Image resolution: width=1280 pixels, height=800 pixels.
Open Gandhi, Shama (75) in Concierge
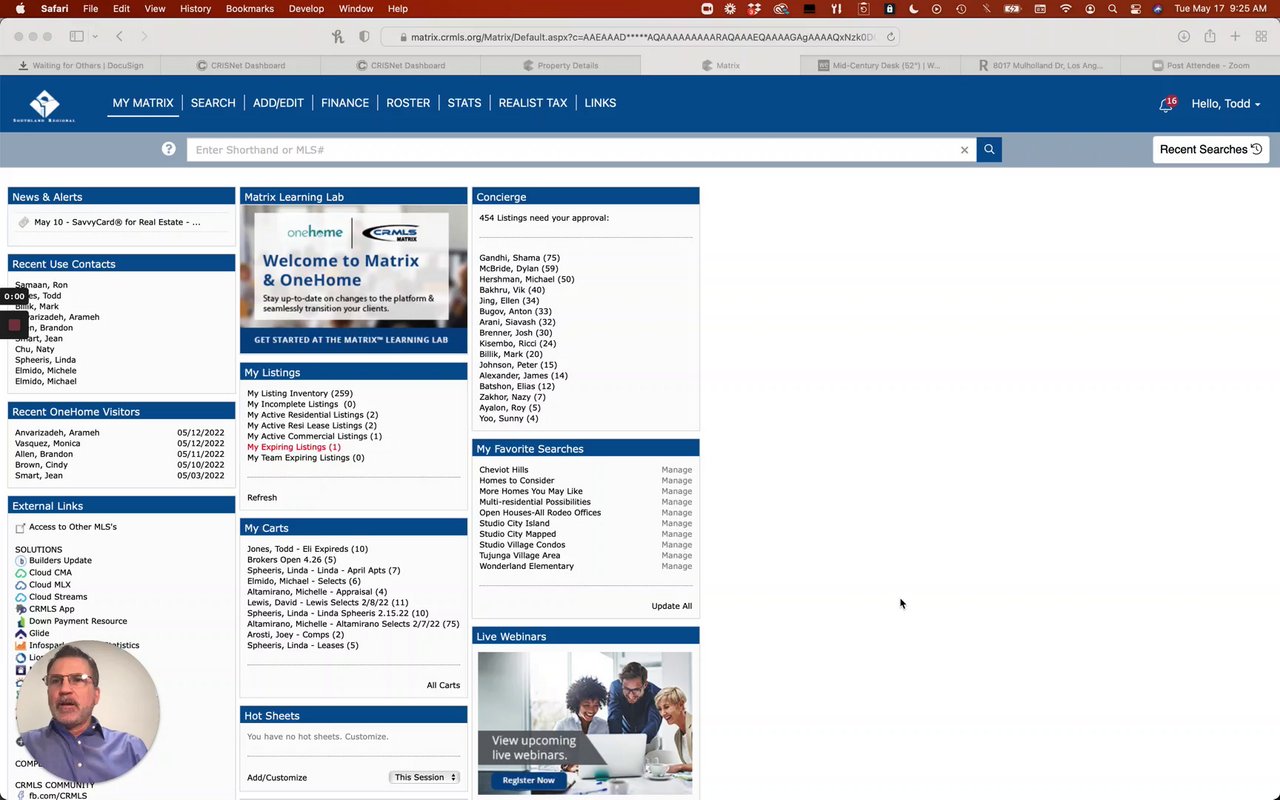(519, 258)
